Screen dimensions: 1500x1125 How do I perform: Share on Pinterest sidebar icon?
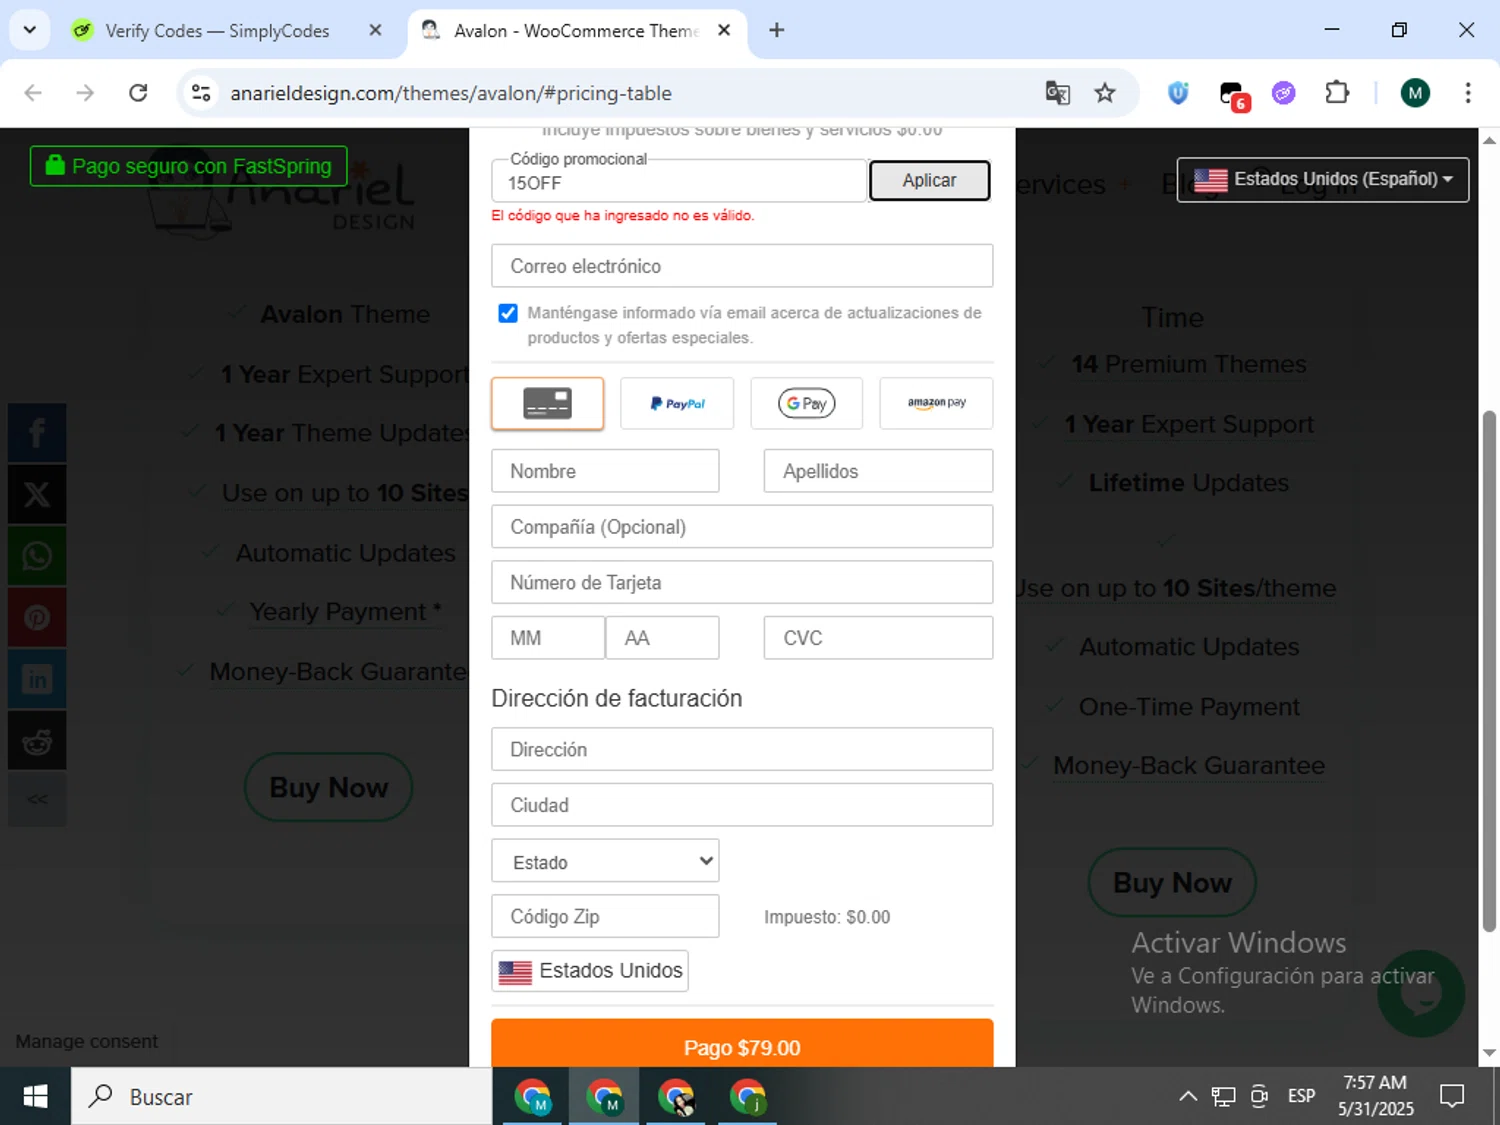click(x=37, y=618)
